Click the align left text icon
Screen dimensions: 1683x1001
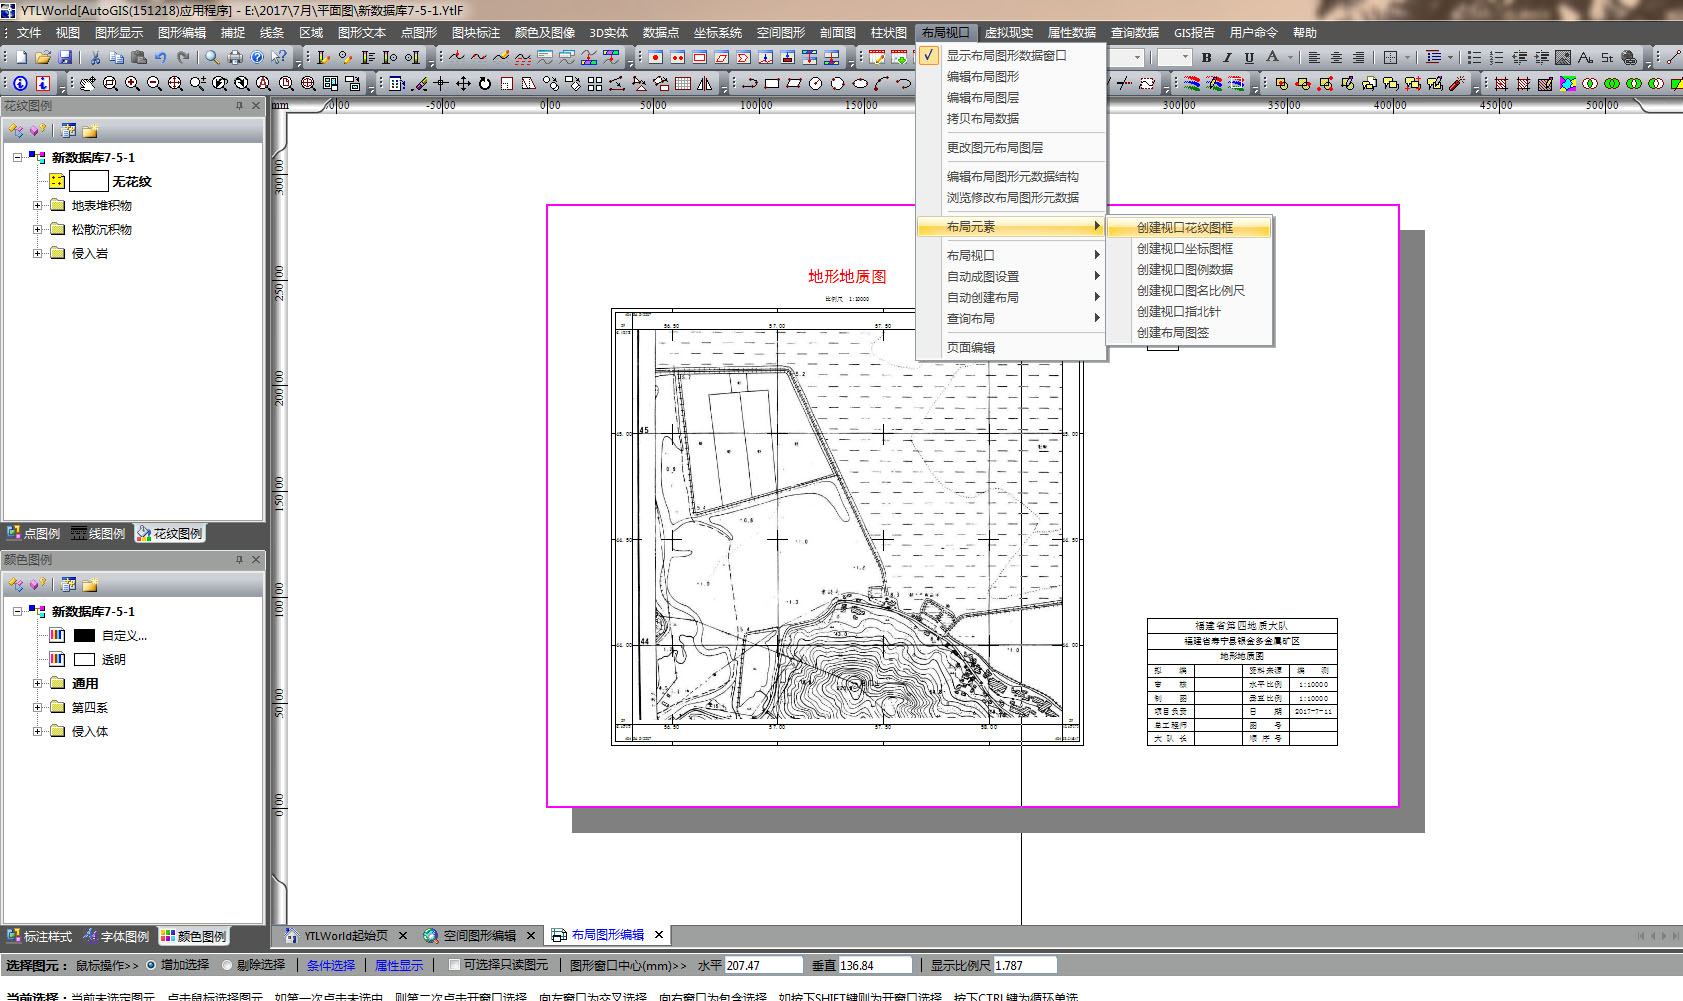pyautogui.click(x=1314, y=58)
